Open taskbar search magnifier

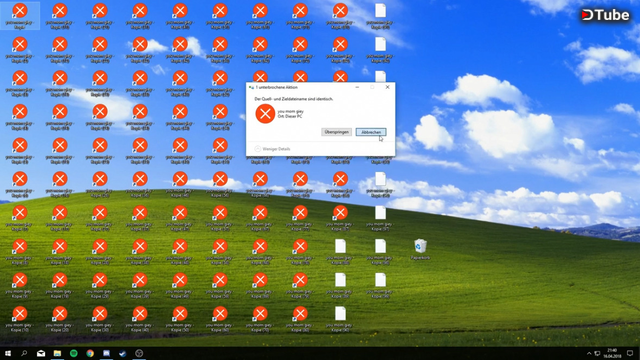[x=24, y=353]
